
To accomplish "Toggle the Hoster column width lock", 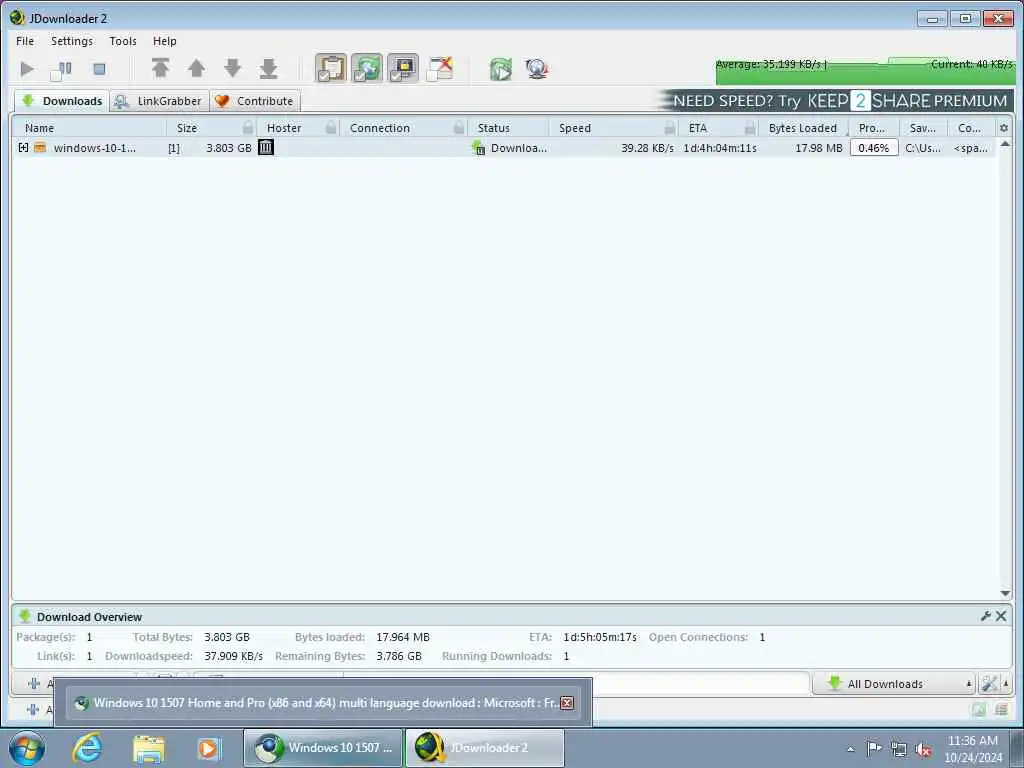I will coord(331,127).
